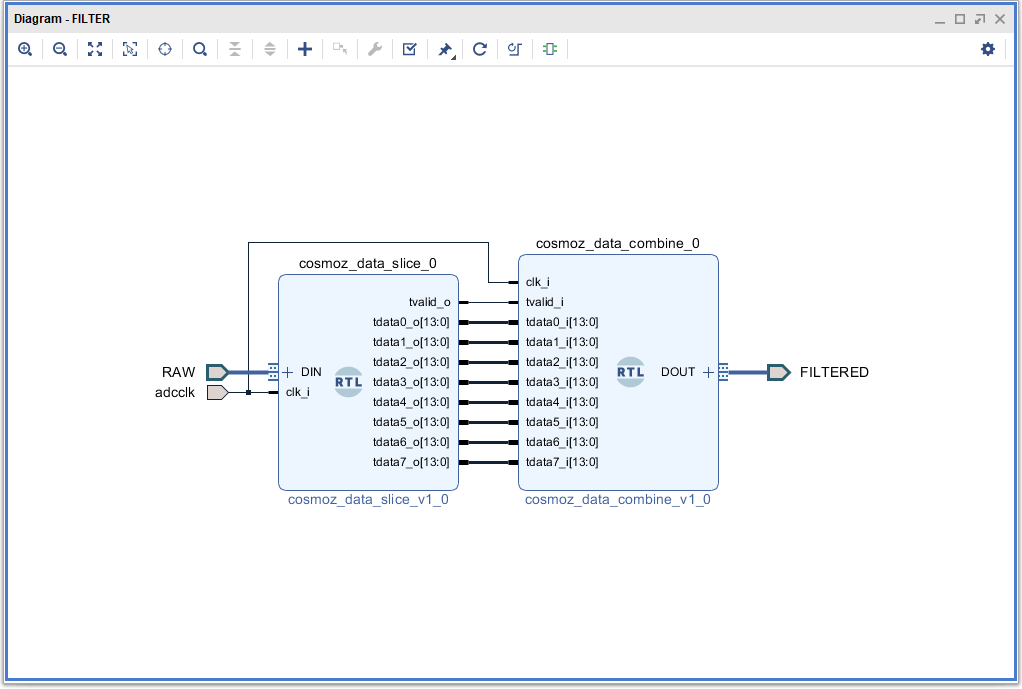The height and width of the screenshot is (689, 1022).
Task: Click the grayed Make External icon
Action: pos(340,49)
